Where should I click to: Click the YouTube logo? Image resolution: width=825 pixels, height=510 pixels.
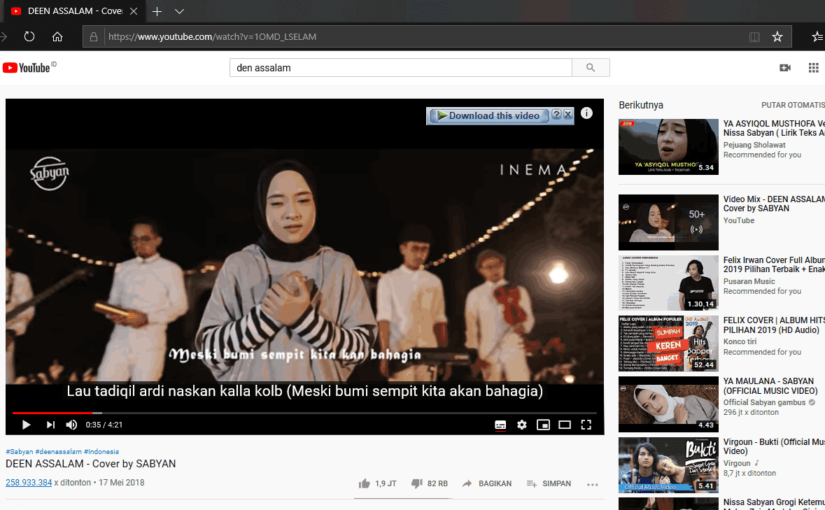coord(29,67)
